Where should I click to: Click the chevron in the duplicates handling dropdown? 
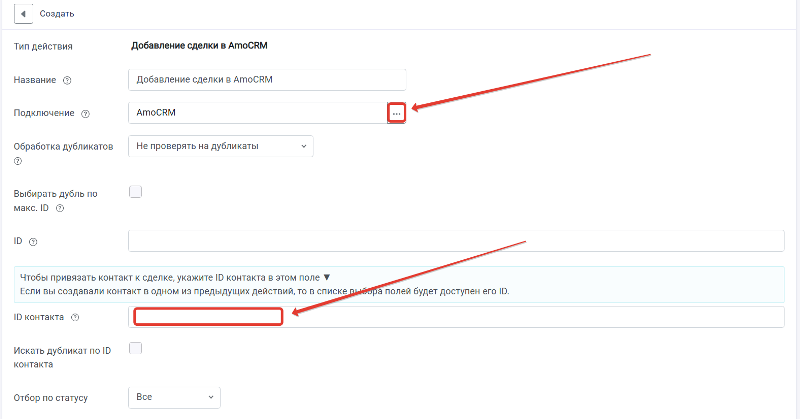[304, 146]
